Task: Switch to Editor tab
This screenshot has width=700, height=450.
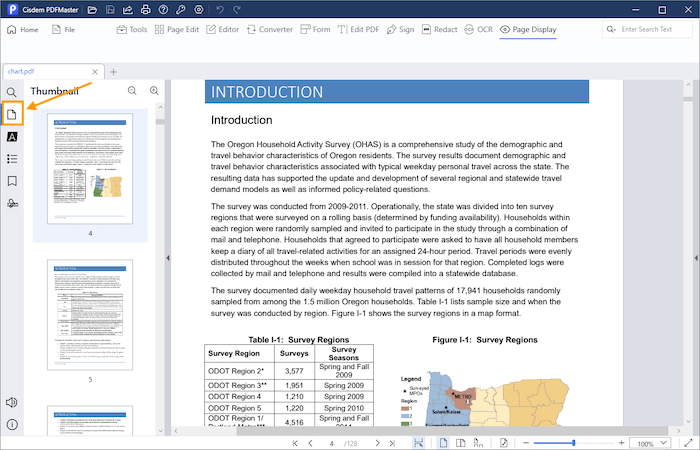Action: coord(223,29)
